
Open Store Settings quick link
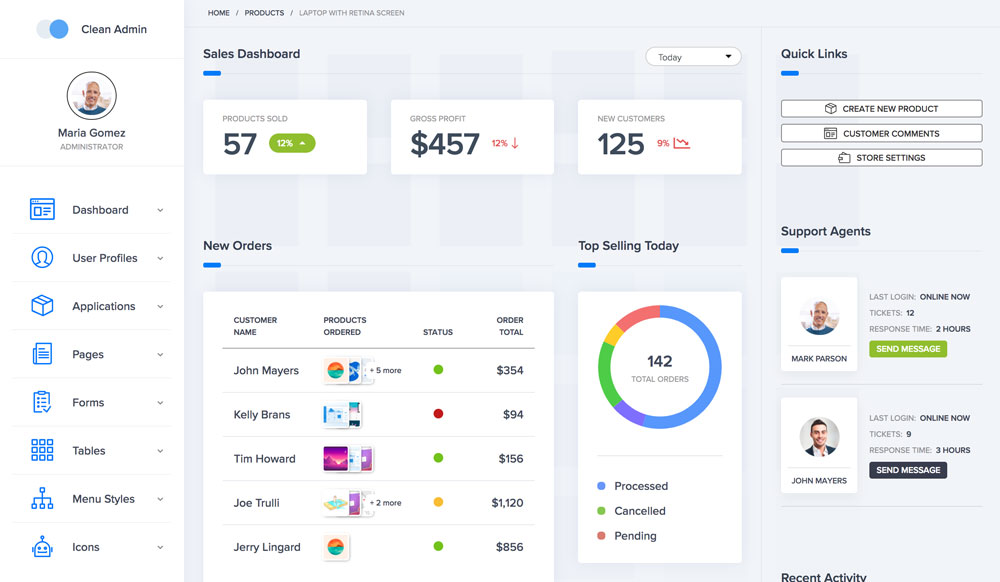coord(881,158)
